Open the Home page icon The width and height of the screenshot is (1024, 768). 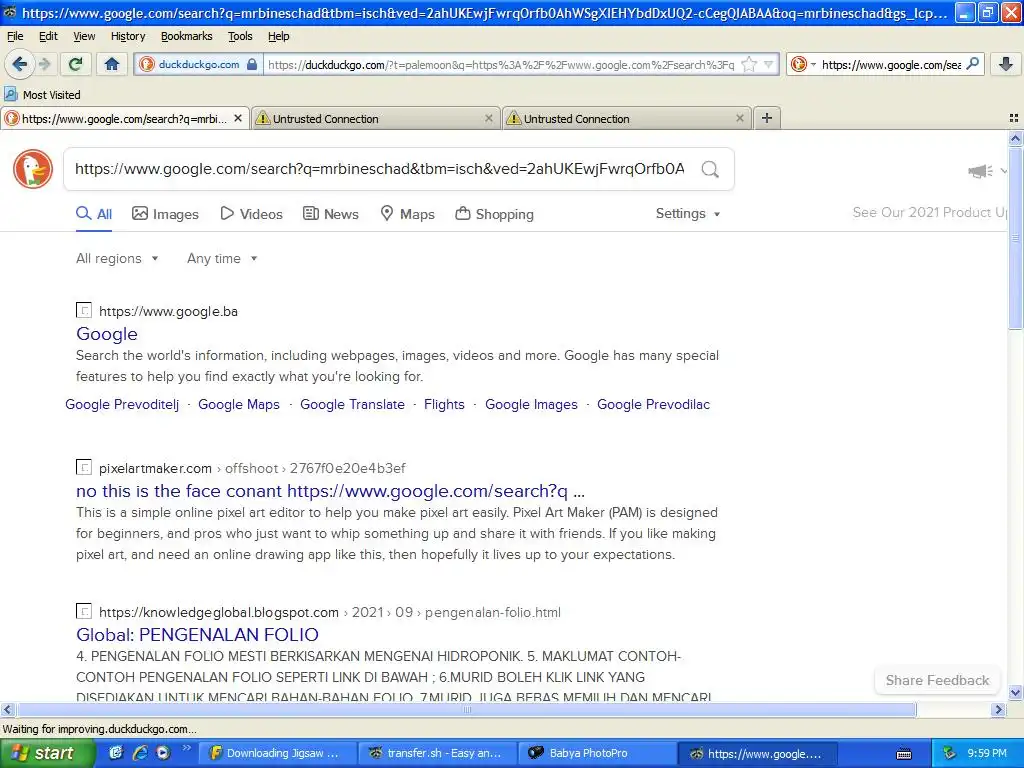pyautogui.click(x=112, y=64)
